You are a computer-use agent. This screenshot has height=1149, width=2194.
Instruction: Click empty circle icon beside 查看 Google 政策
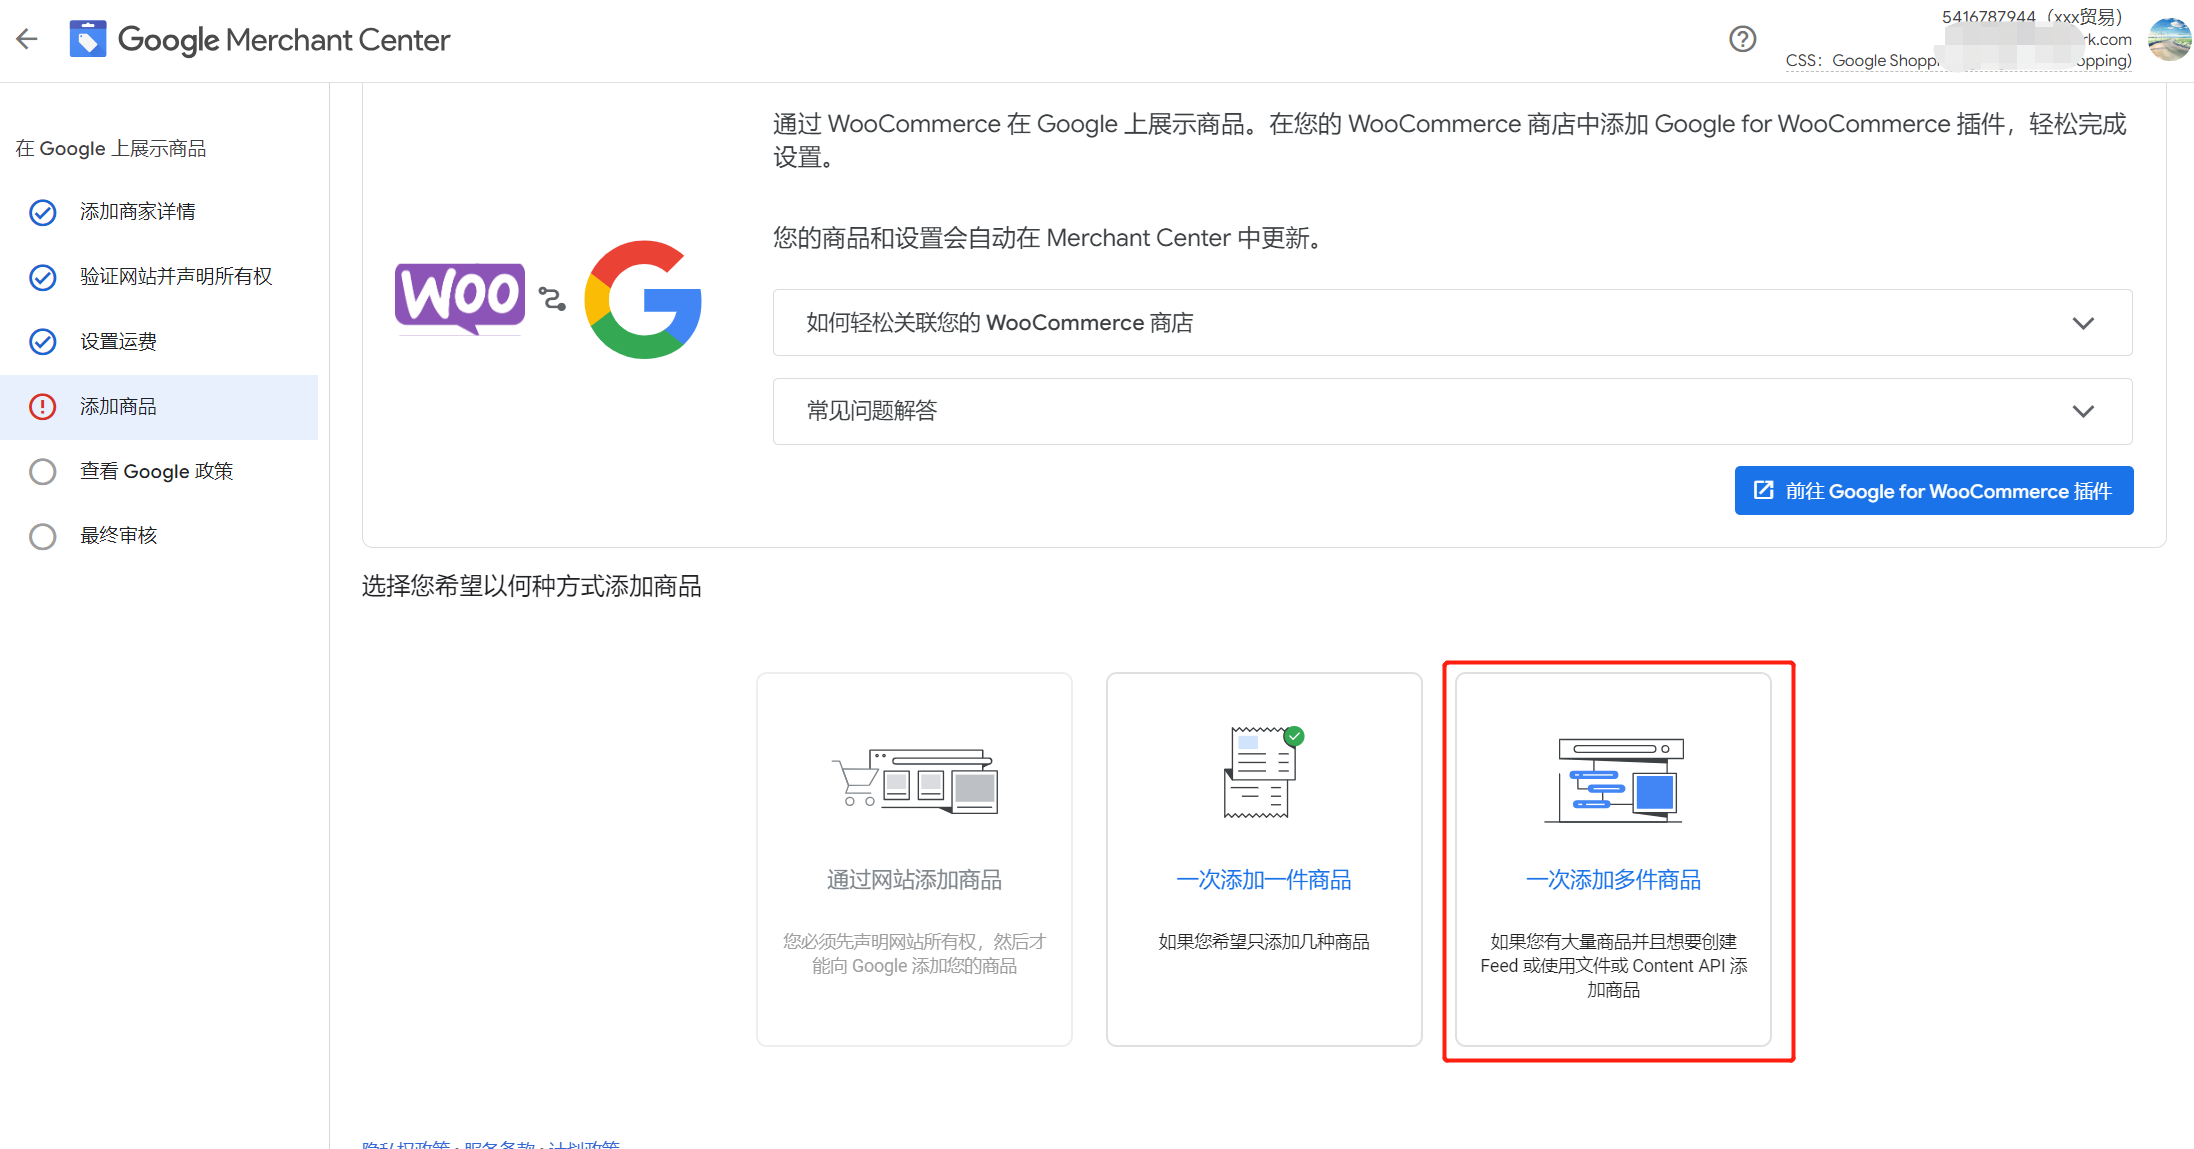[43, 471]
